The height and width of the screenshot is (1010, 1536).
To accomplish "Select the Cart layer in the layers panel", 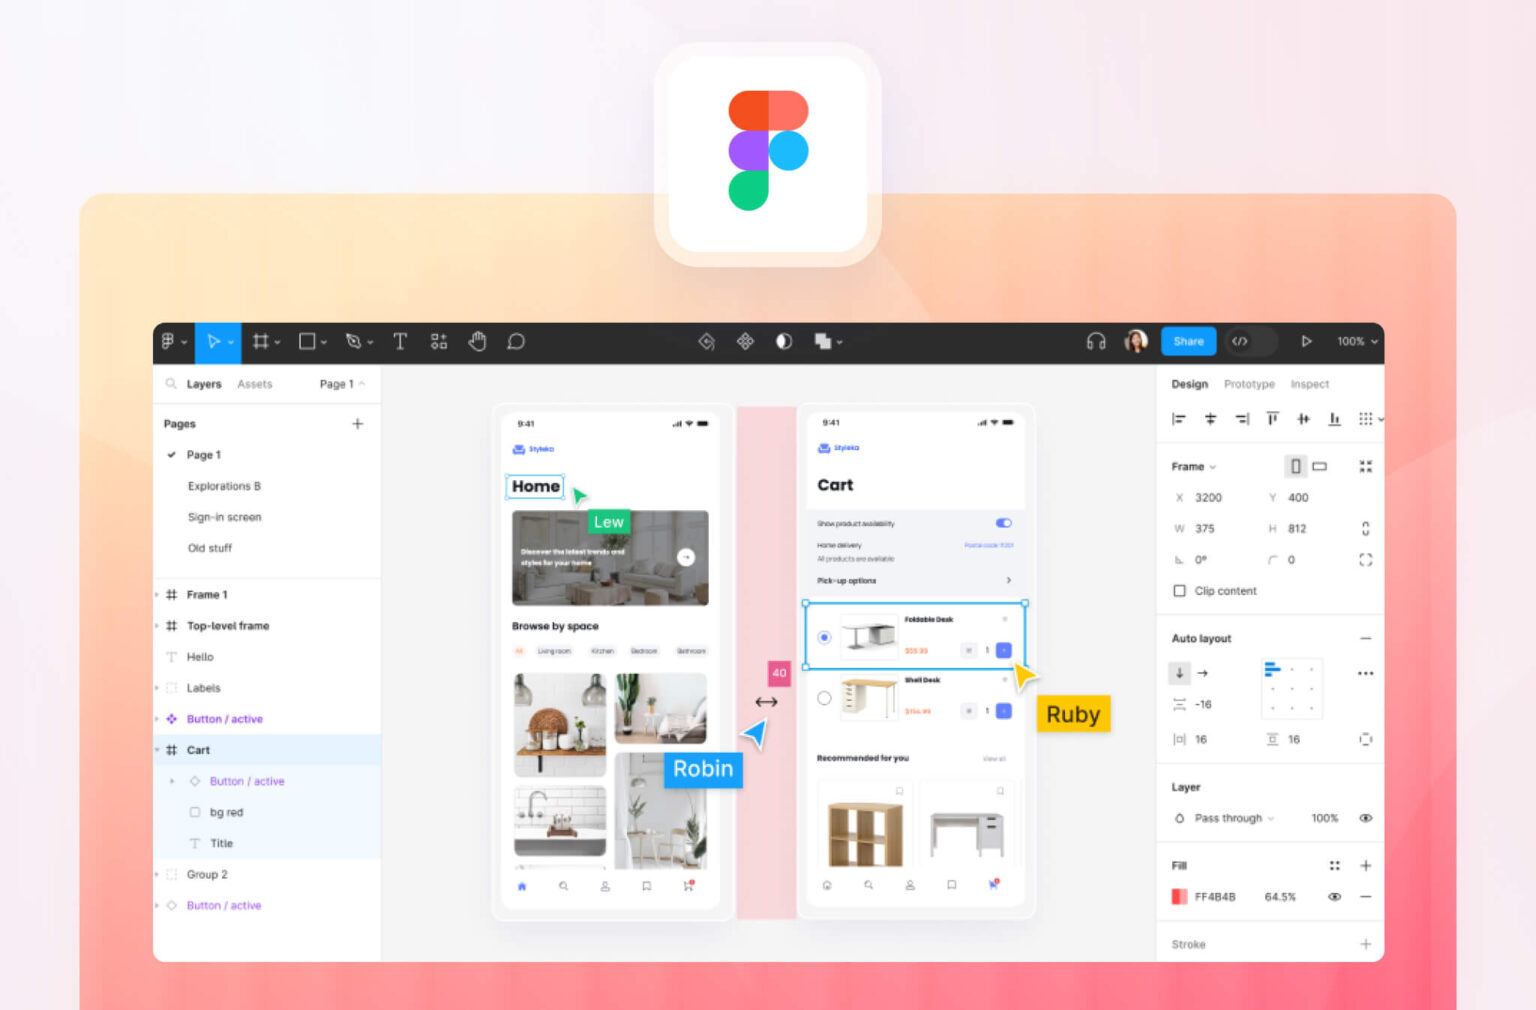I will coord(198,749).
